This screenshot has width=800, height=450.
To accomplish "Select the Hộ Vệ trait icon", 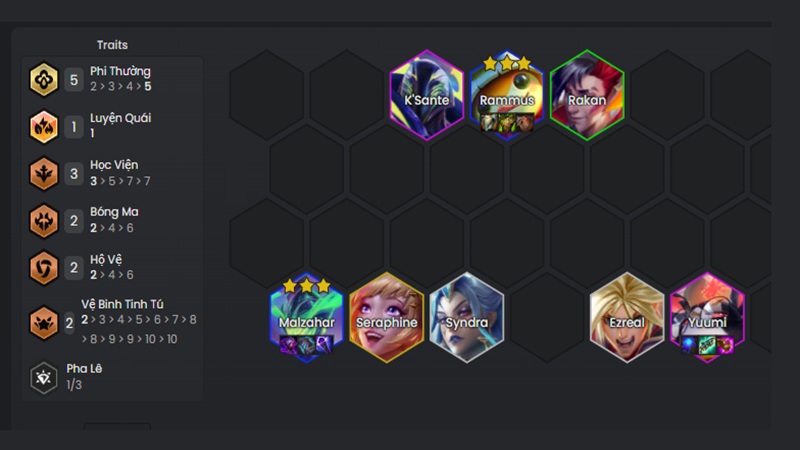I will click(44, 267).
